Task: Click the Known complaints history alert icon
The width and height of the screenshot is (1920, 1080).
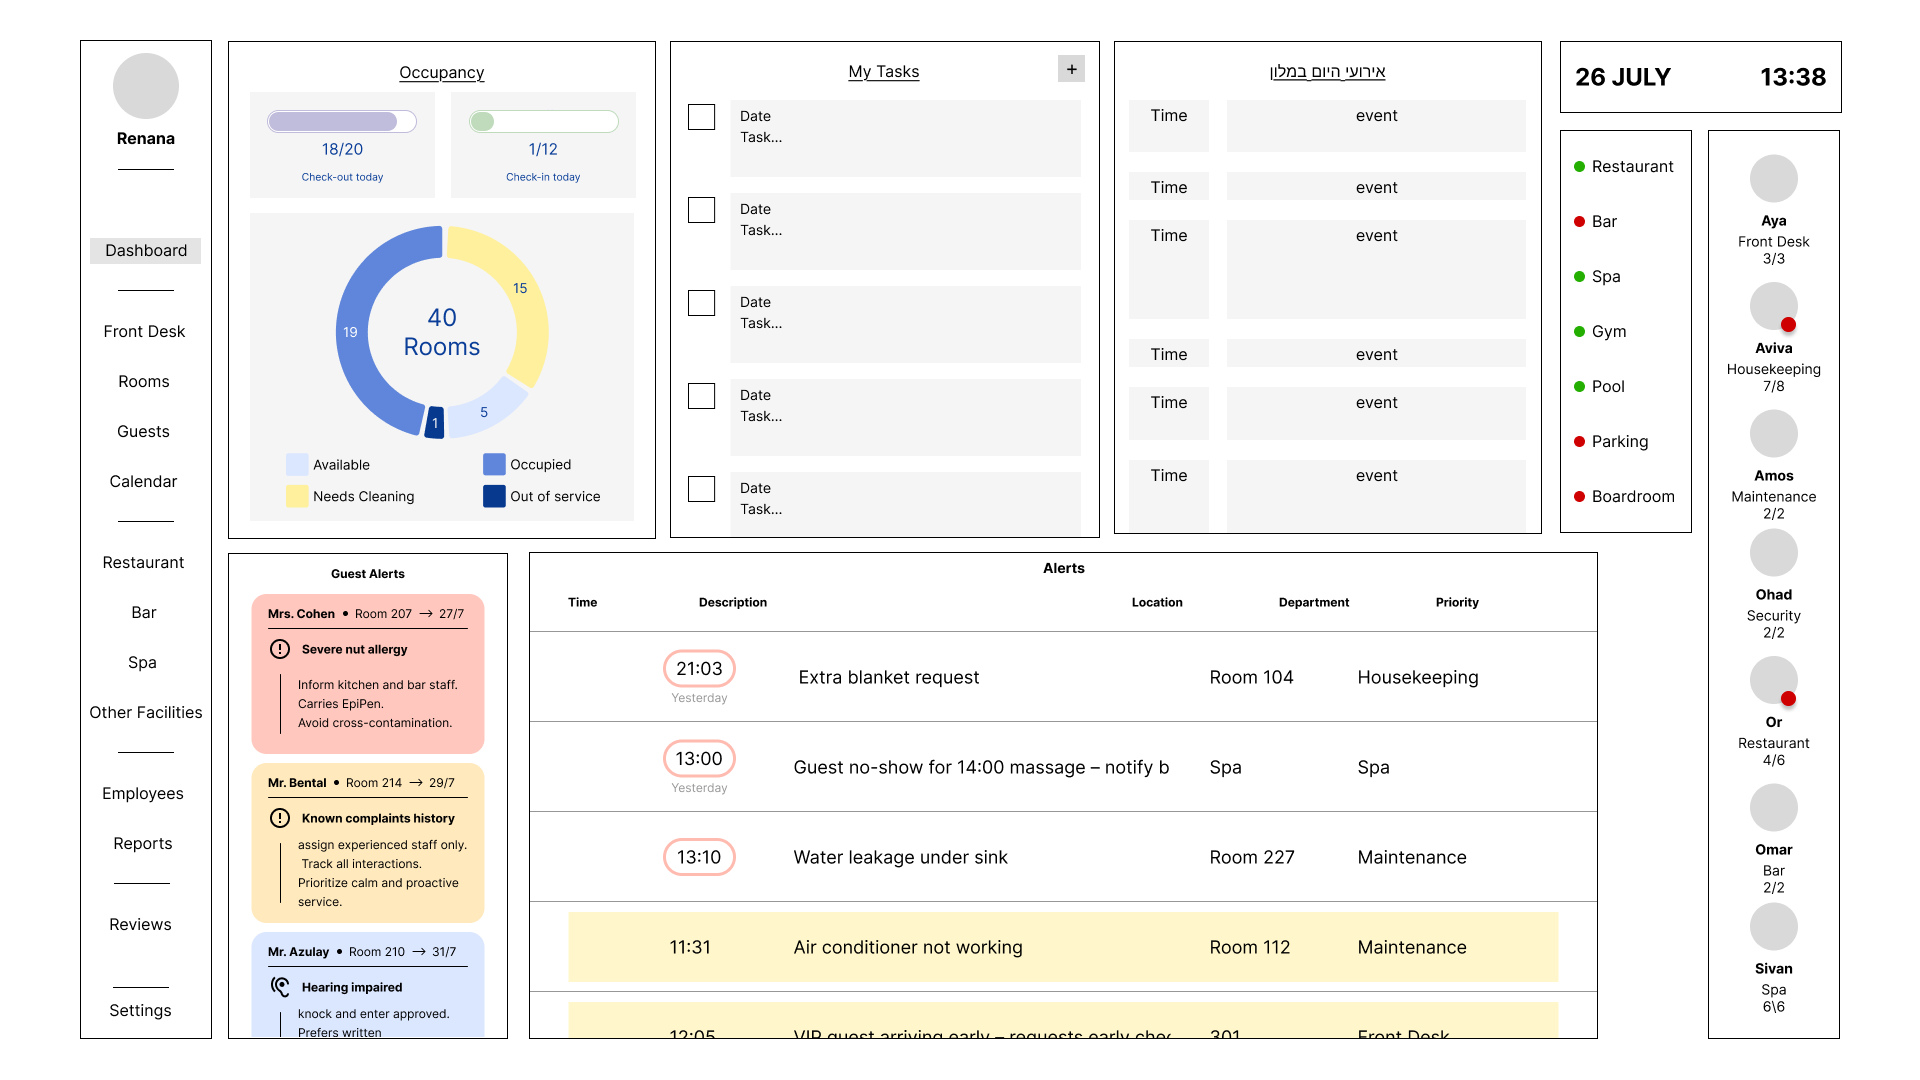Action: [280, 818]
